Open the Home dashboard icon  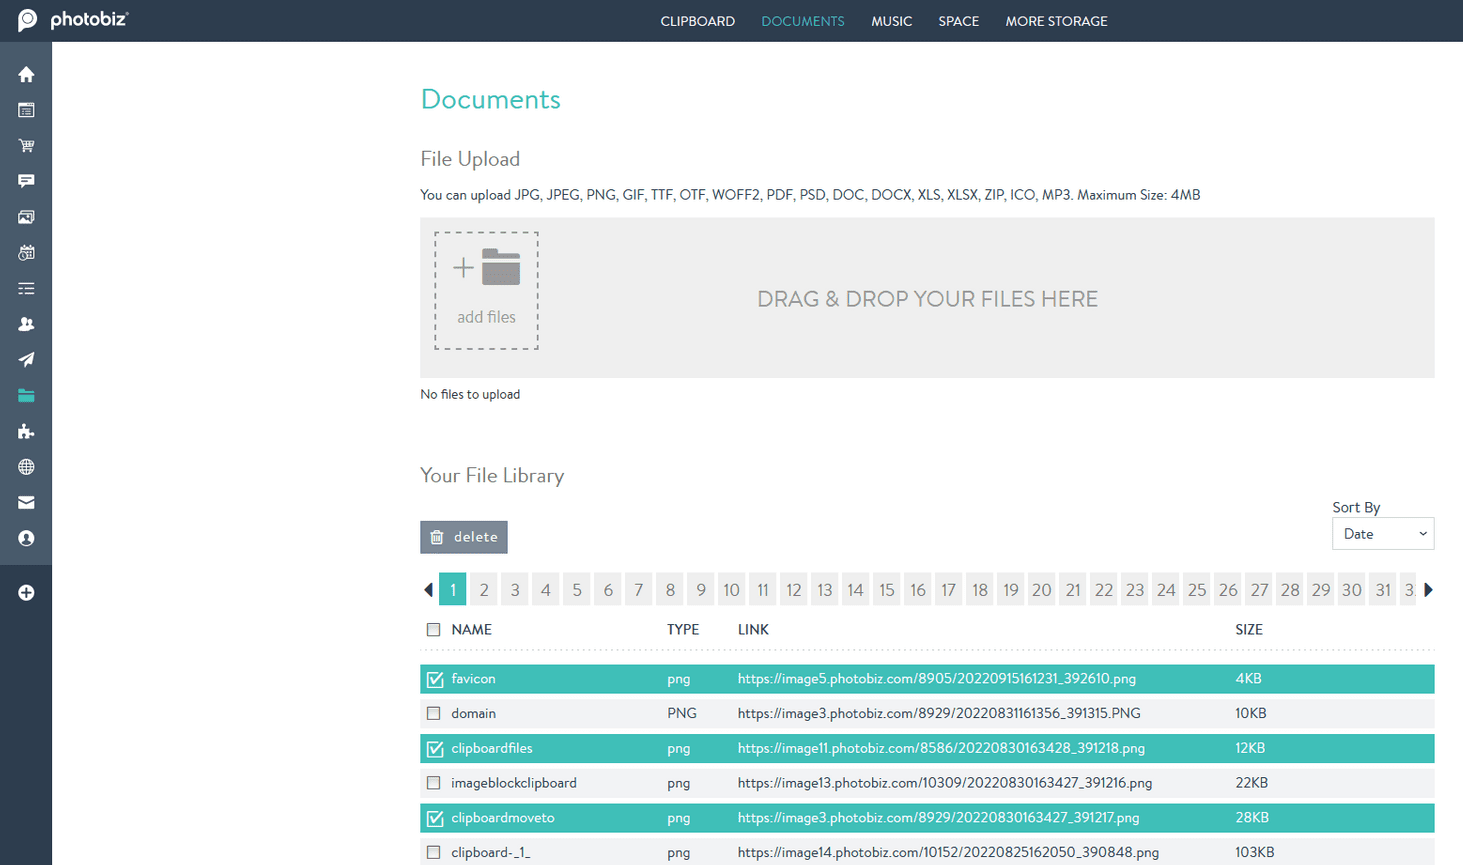click(25, 74)
